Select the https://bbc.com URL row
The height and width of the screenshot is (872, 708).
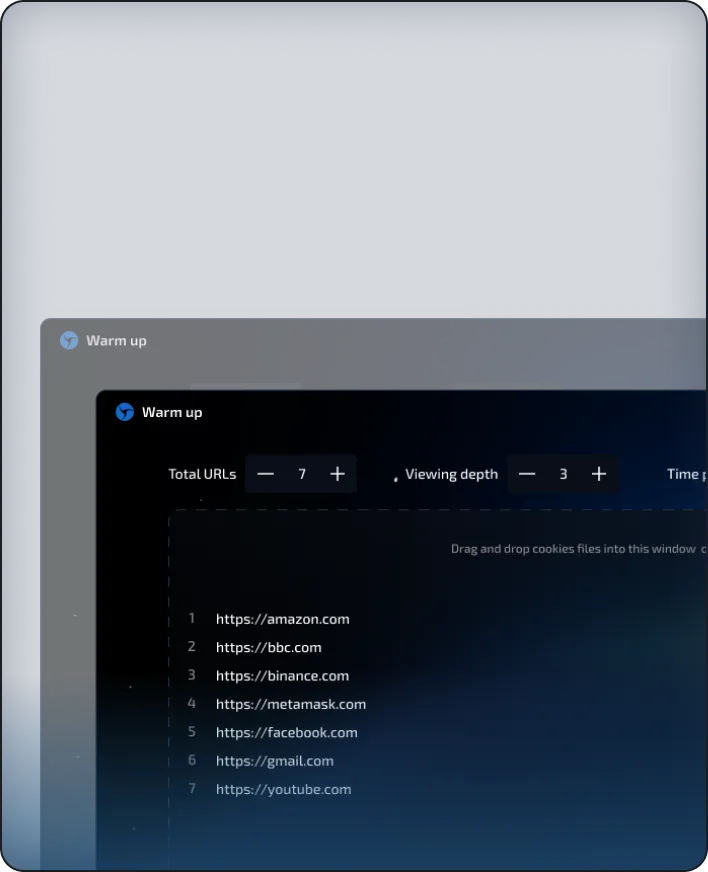(x=269, y=647)
